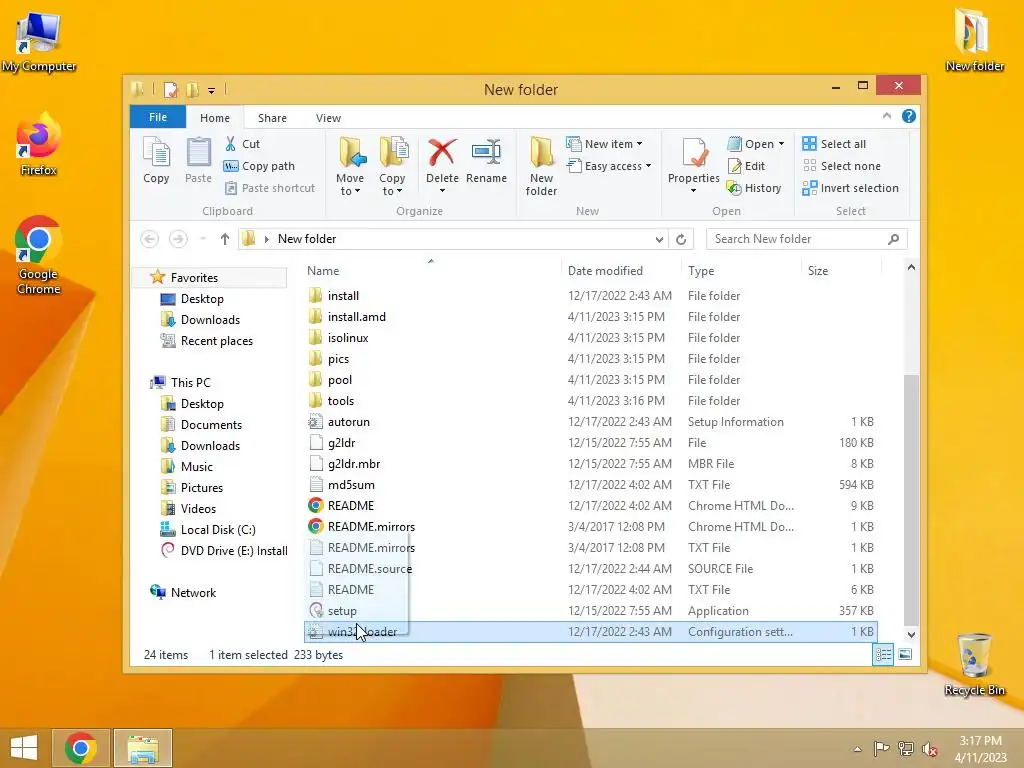1024x768 pixels.
Task: Switch to Details view icon in status bar
Action: [883, 654]
